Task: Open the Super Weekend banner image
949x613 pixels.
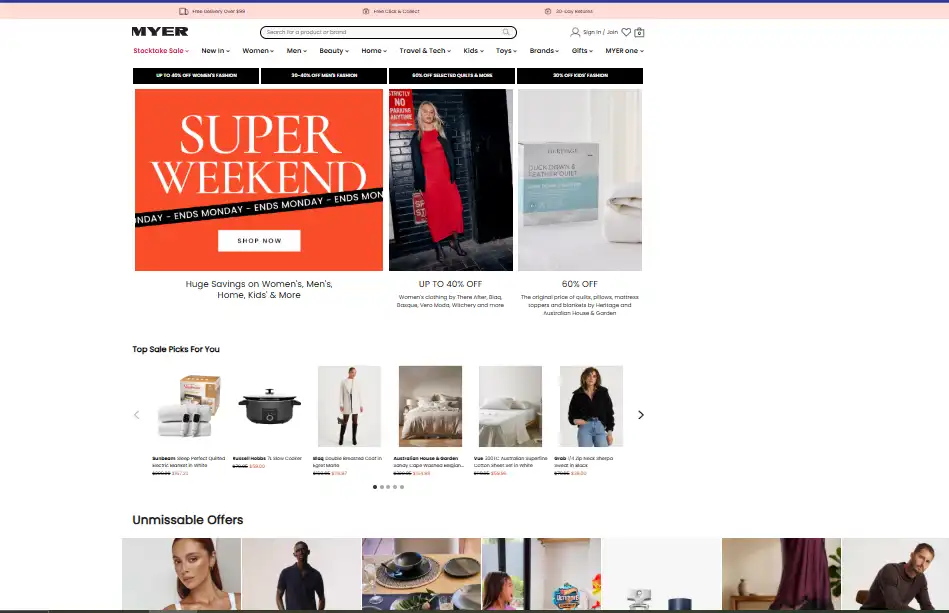Action: 259,180
